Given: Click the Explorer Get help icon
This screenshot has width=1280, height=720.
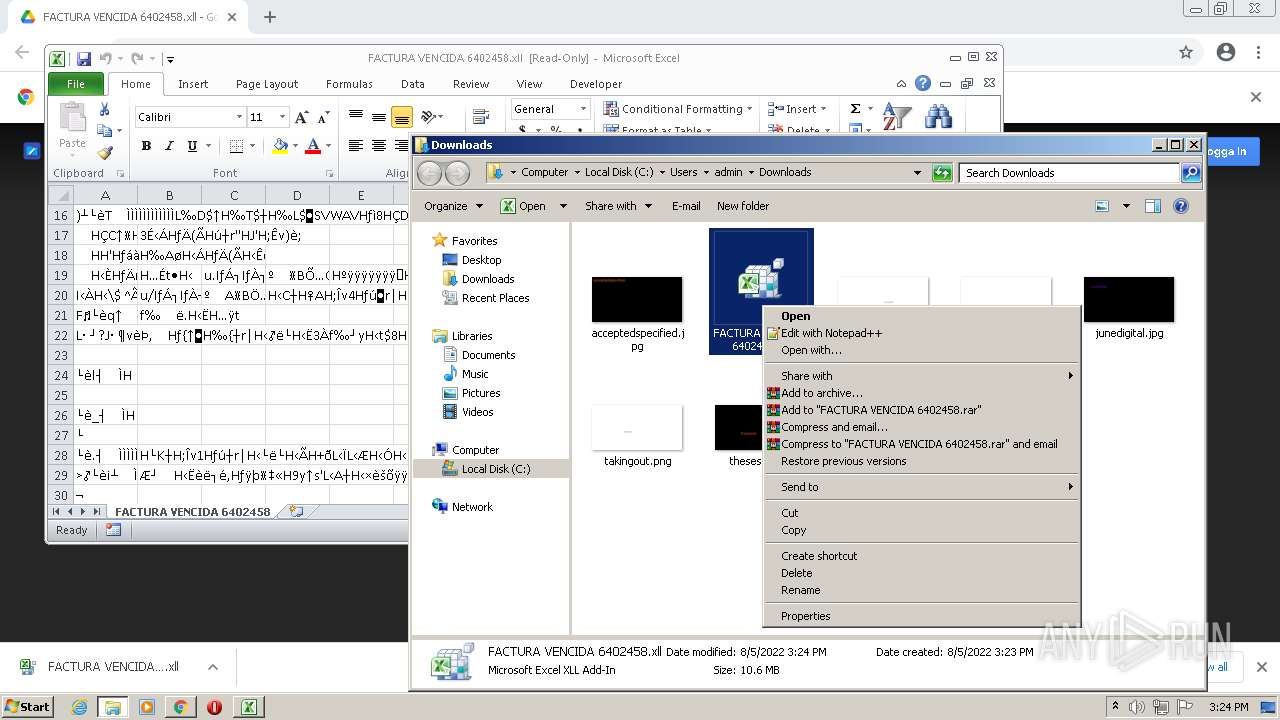Looking at the screenshot, I should click(x=1181, y=206).
